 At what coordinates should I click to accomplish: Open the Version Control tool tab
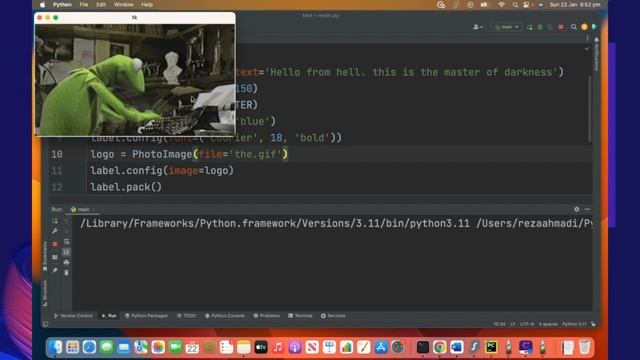click(x=73, y=316)
